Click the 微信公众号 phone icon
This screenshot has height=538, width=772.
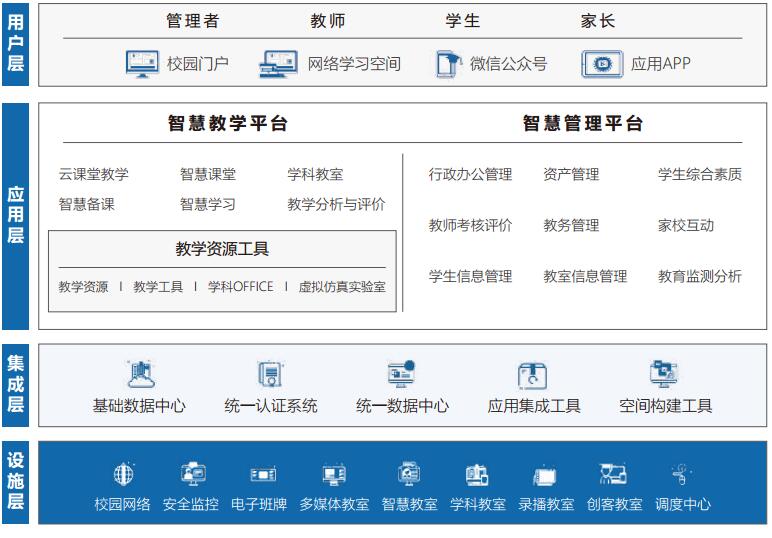[x=448, y=64]
